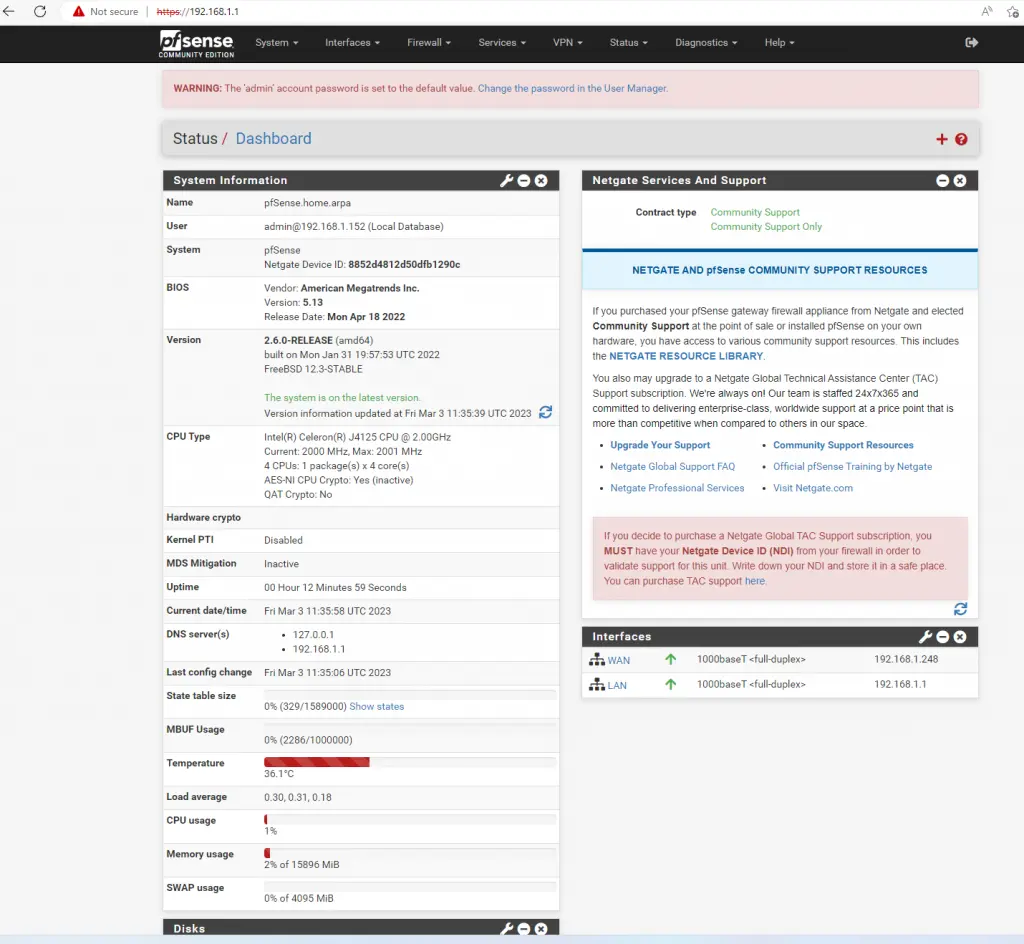Open the Diagnostics dropdown menu
The height and width of the screenshot is (944, 1024).
click(707, 42)
